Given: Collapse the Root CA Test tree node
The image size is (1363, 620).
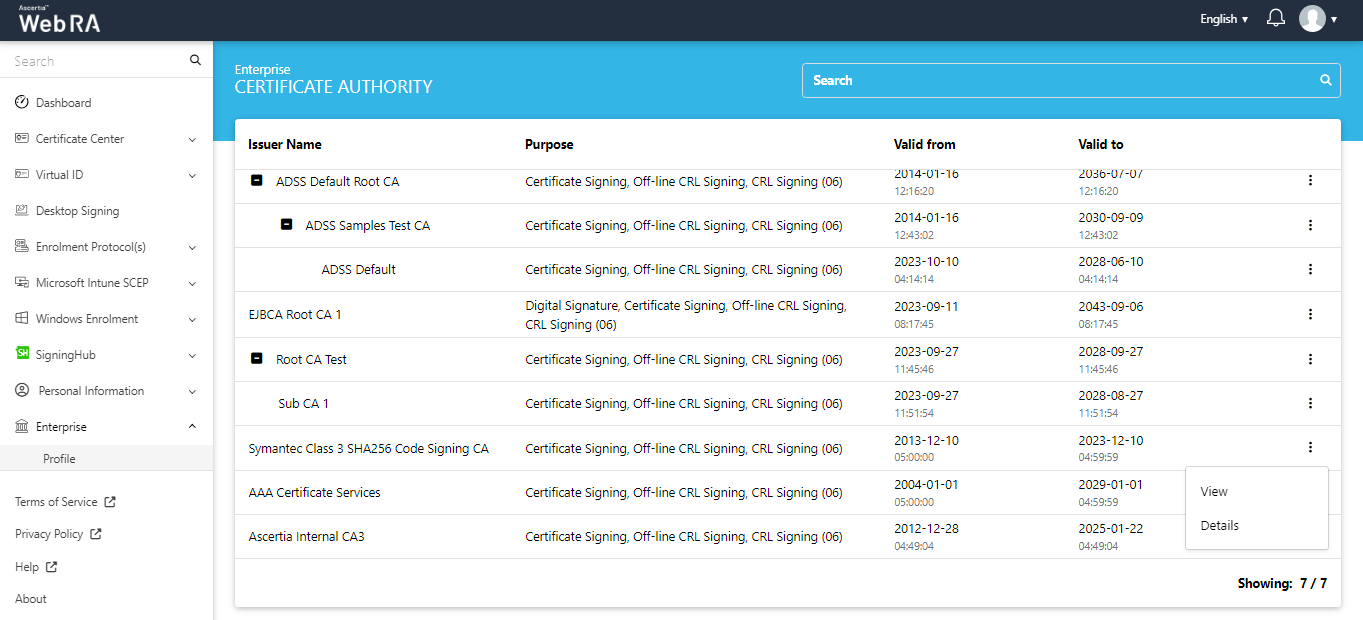Looking at the screenshot, I should (x=257, y=359).
